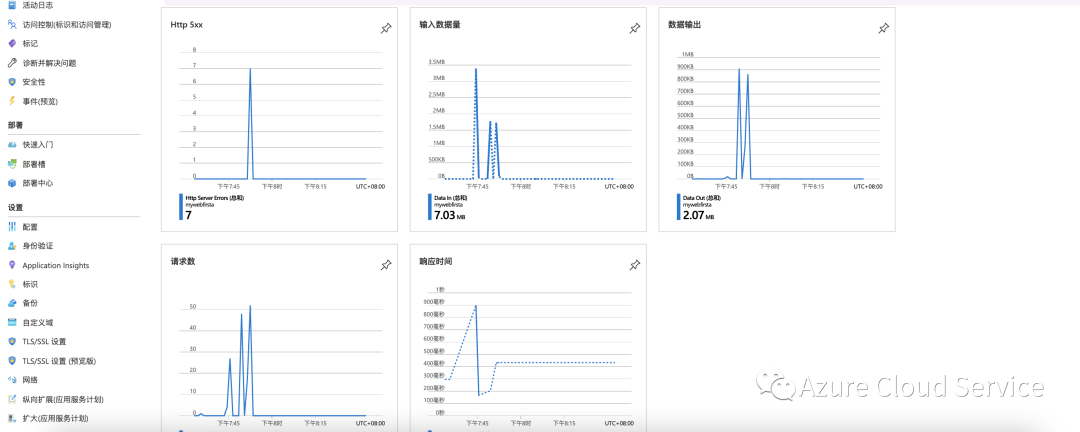This screenshot has height=432, width=1080.
Task: Click the Scale out icon (扩大)
Action: [12, 418]
